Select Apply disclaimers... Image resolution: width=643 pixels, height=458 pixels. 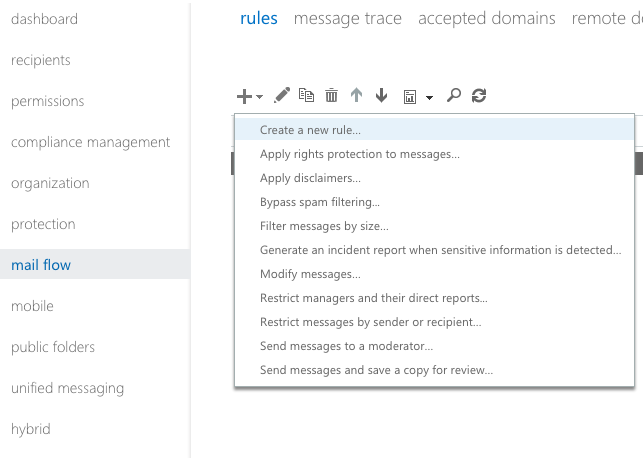pyautogui.click(x=434, y=178)
